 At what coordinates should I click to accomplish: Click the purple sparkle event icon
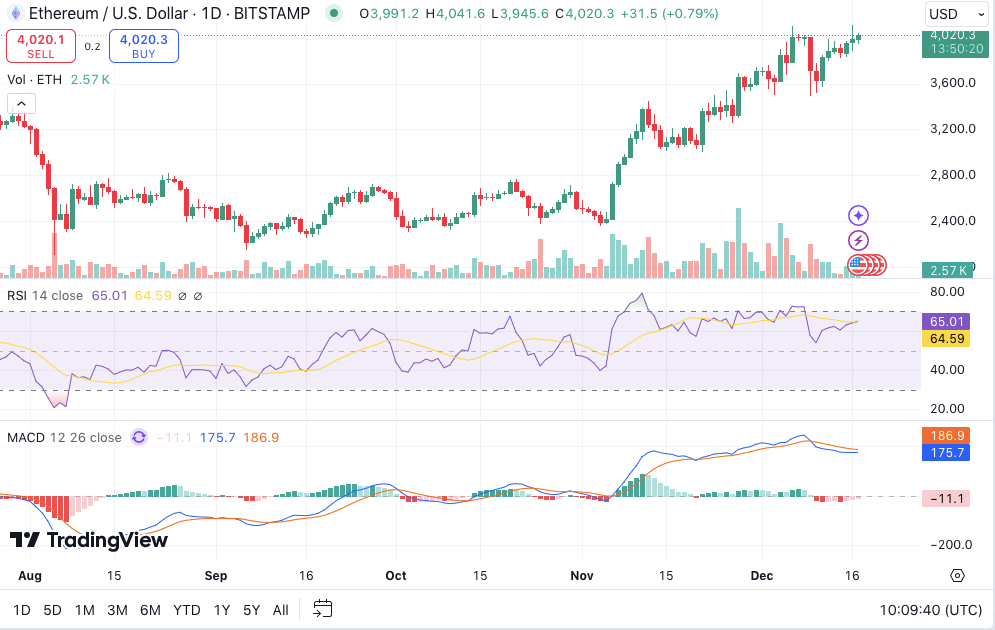(x=858, y=215)
